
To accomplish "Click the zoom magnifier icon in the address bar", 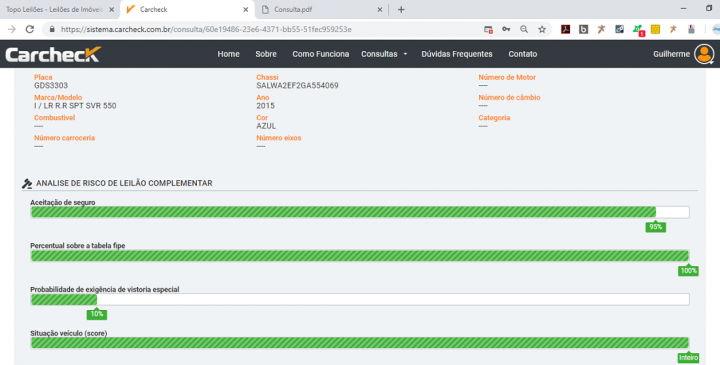I will (524, 29).
